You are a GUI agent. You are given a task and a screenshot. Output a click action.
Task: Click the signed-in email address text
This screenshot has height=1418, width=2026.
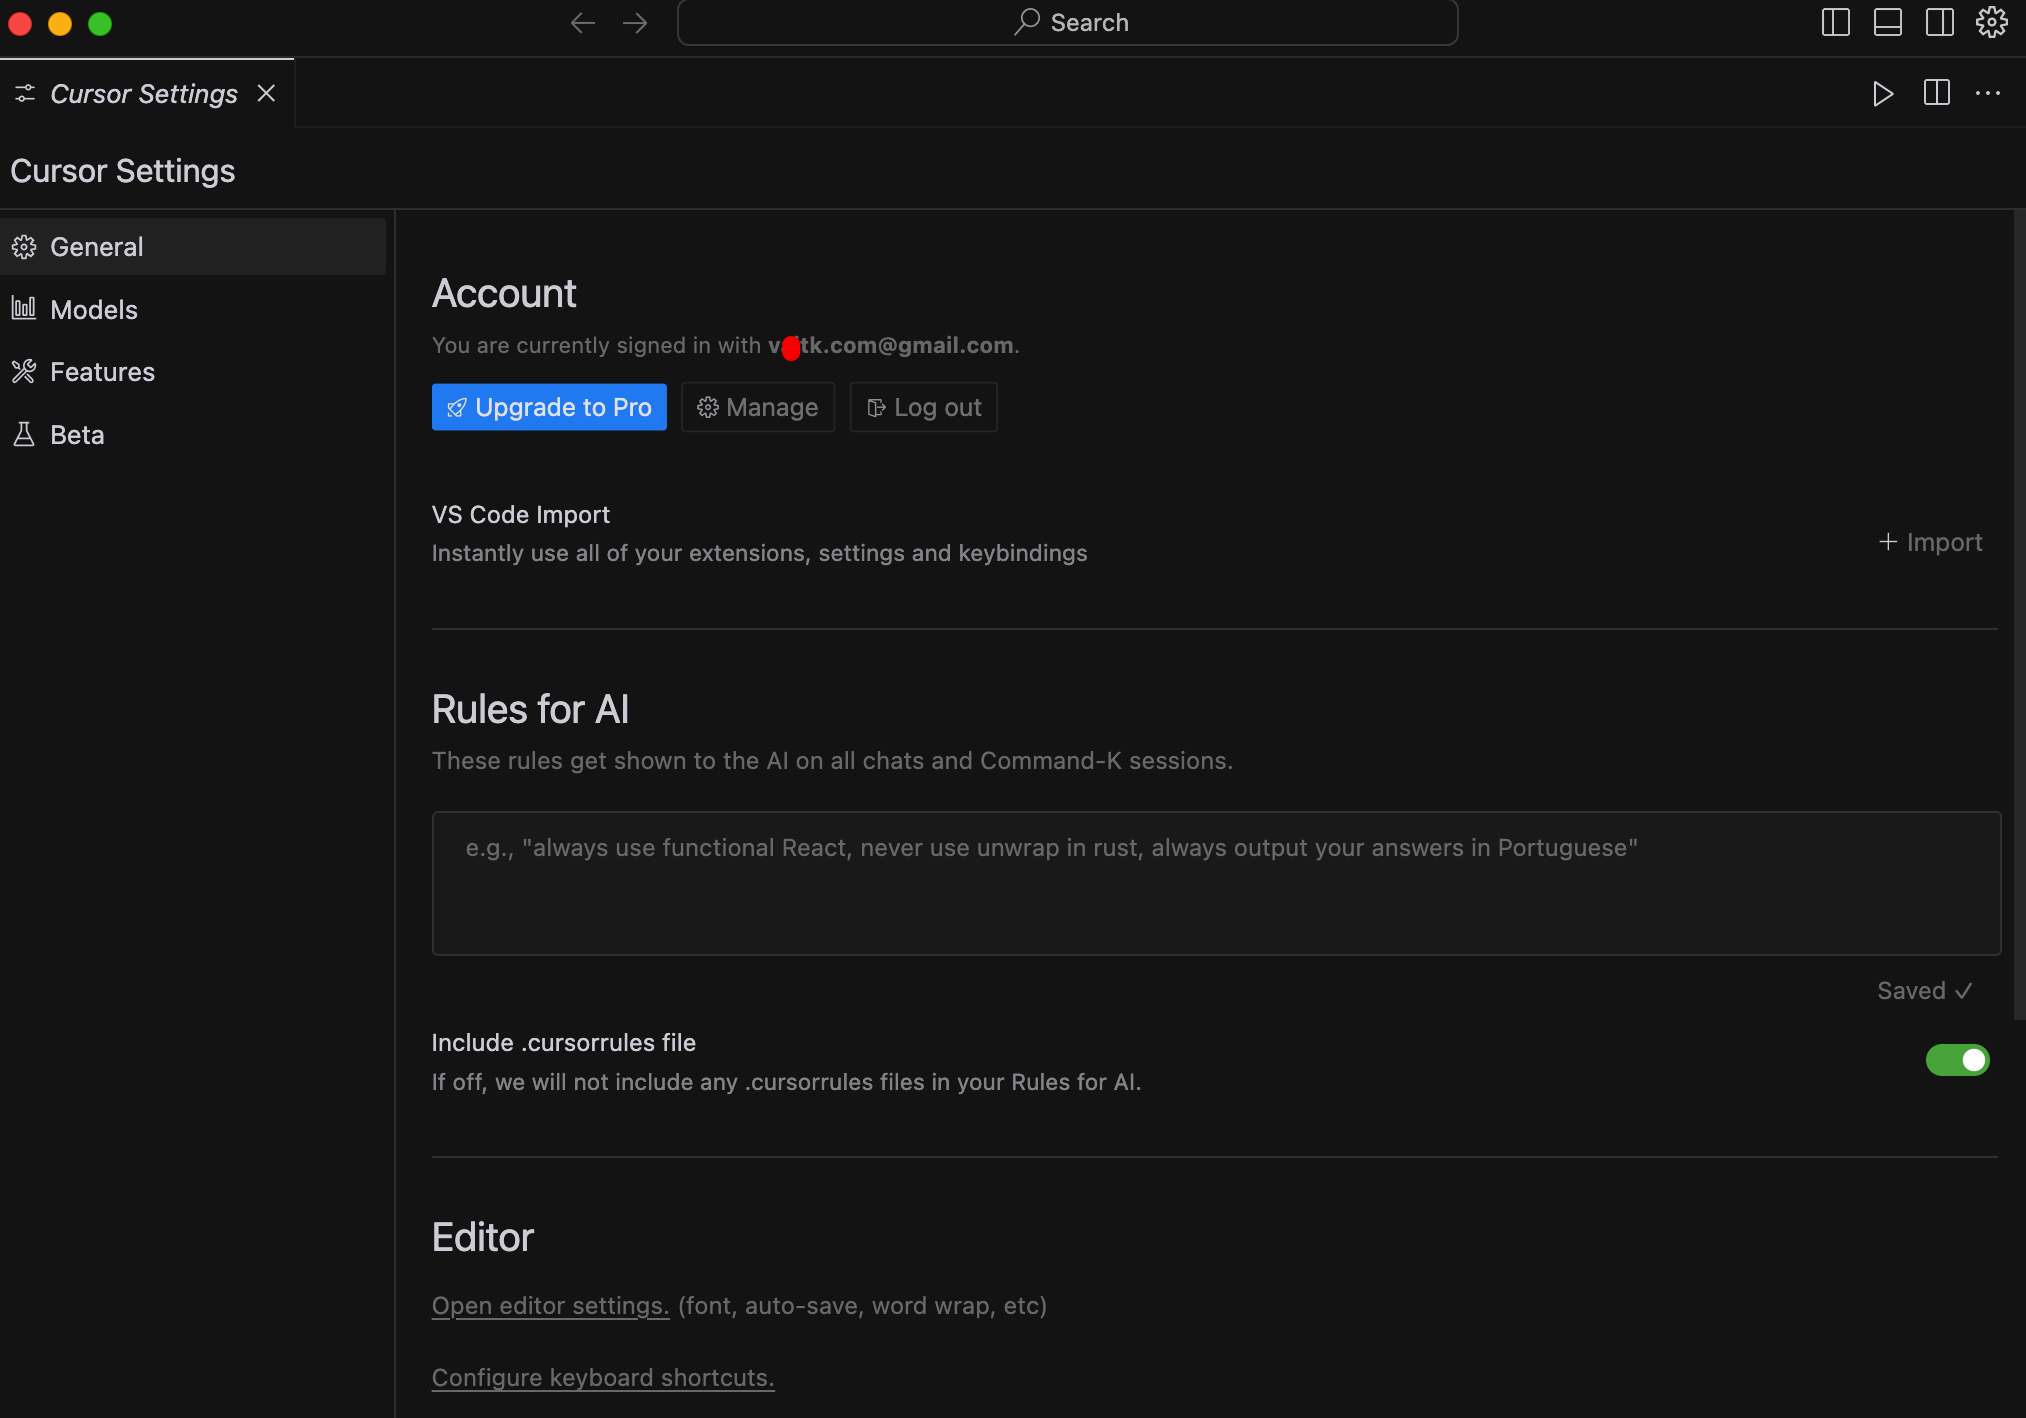pos(891,345)
